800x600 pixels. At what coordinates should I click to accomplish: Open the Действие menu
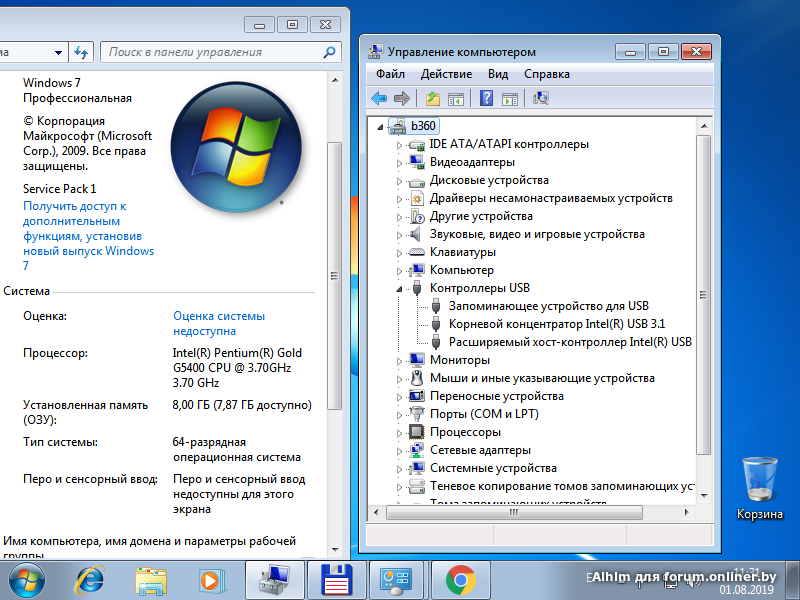click(x=446, y=74)
